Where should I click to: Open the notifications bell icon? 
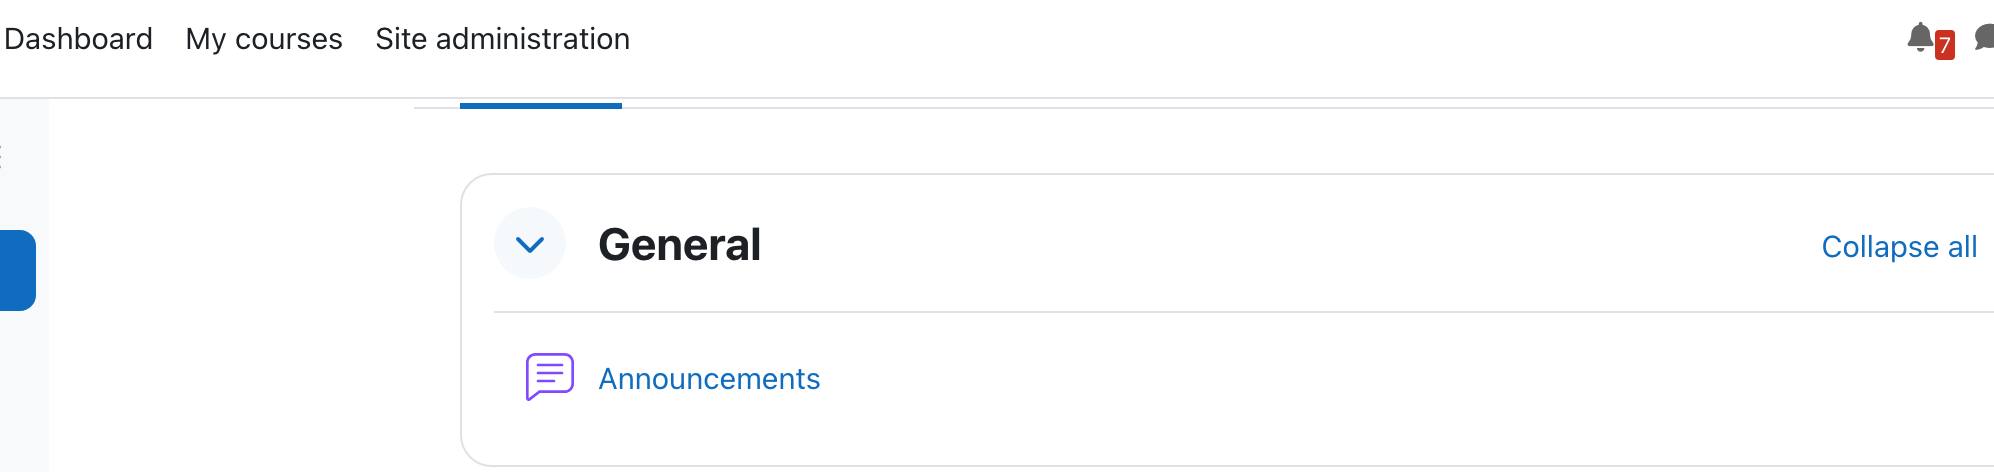tap(1919, 38)
